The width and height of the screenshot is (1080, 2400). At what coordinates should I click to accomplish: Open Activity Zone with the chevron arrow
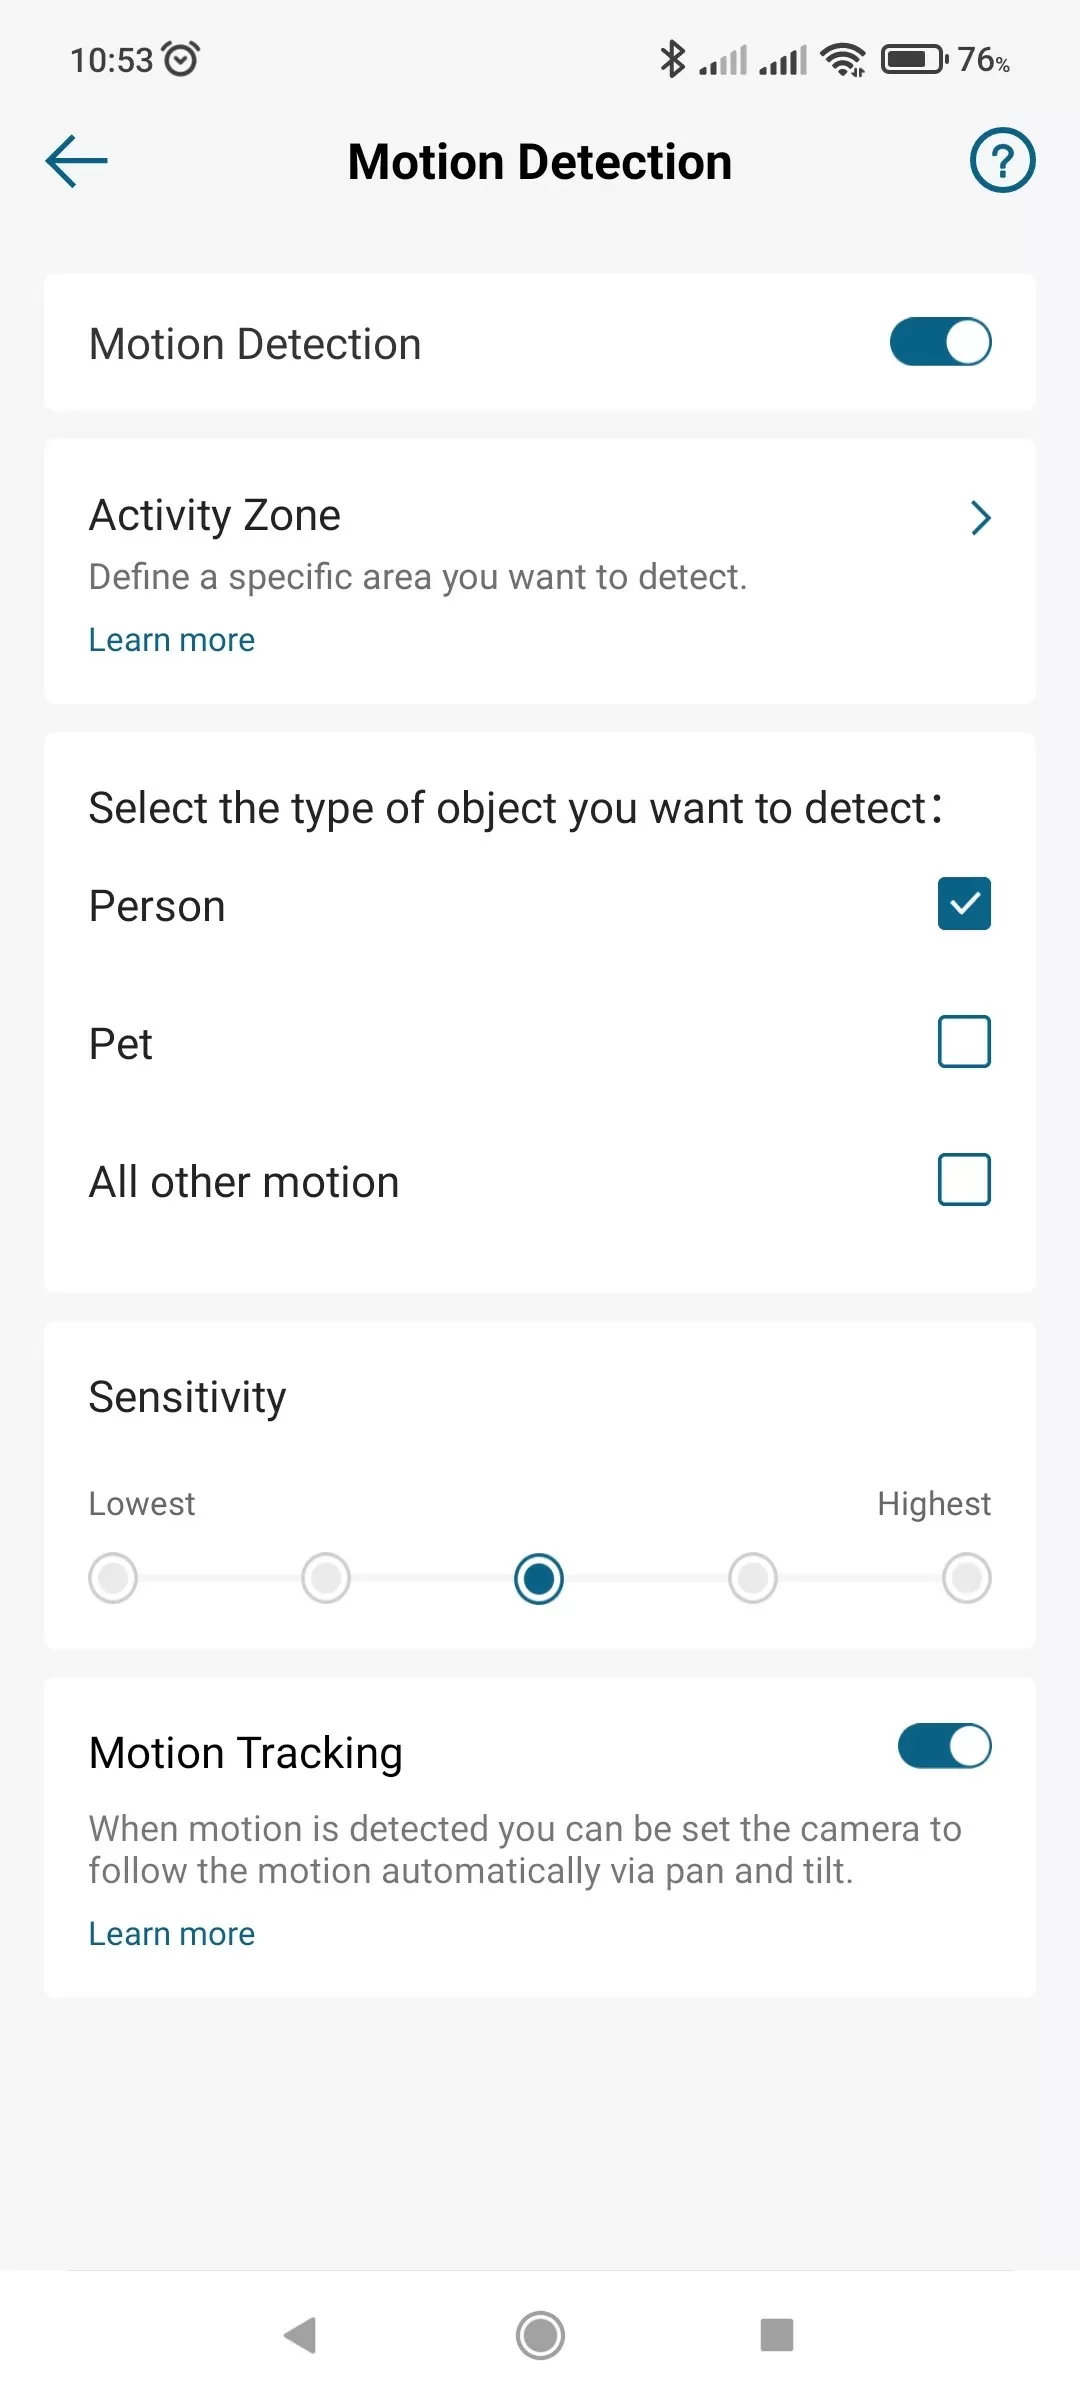coord(980,518)
